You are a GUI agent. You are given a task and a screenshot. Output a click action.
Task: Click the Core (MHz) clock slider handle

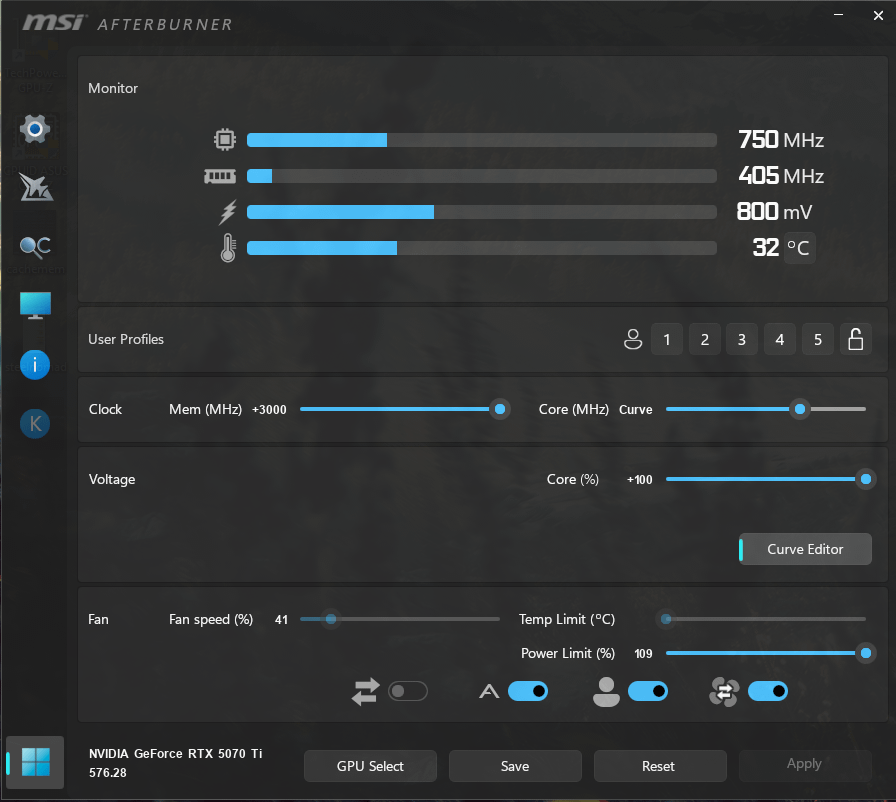coord(800,409)
